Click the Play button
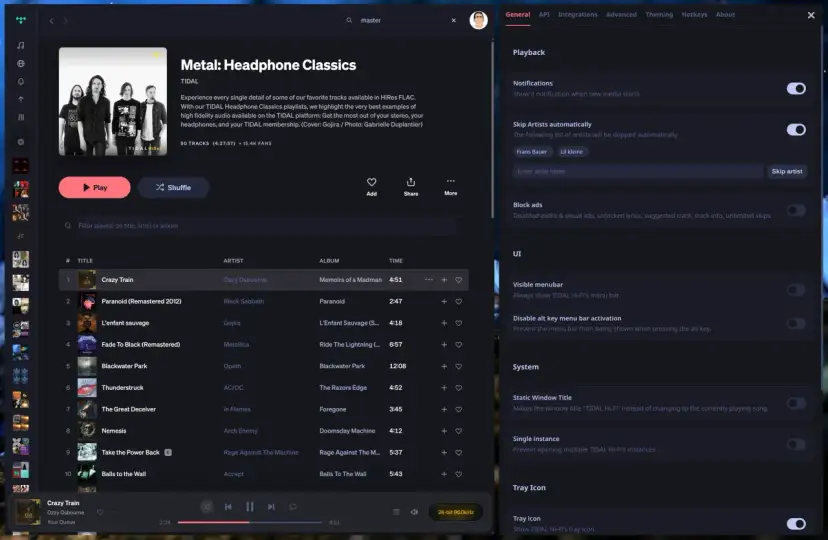This screenshot has width=828, height=540. (95, 187)
